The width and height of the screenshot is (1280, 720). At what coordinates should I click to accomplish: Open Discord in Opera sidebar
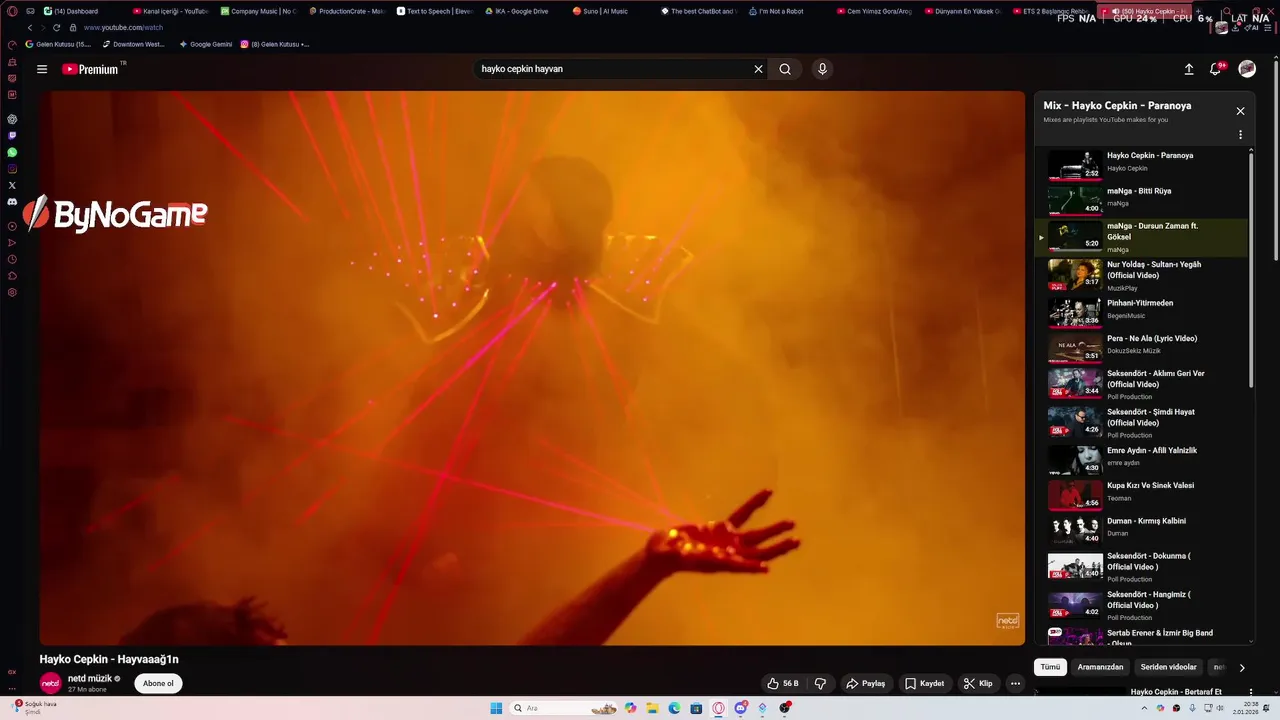pos(12,202)
